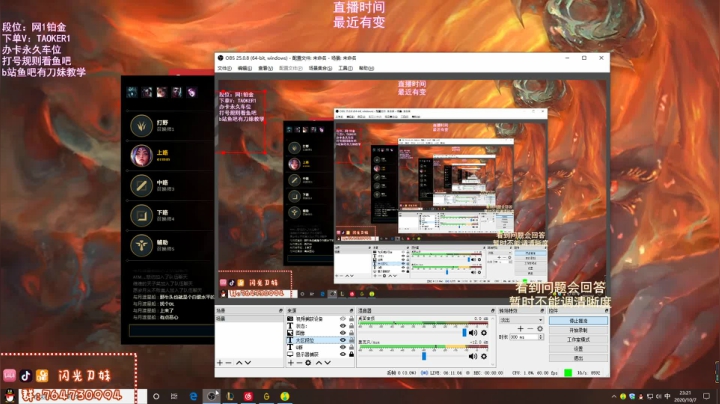Click 停止推流 stop streaming button
The height and width of the screenshot is (404, 720).
(x=578, y=320)
